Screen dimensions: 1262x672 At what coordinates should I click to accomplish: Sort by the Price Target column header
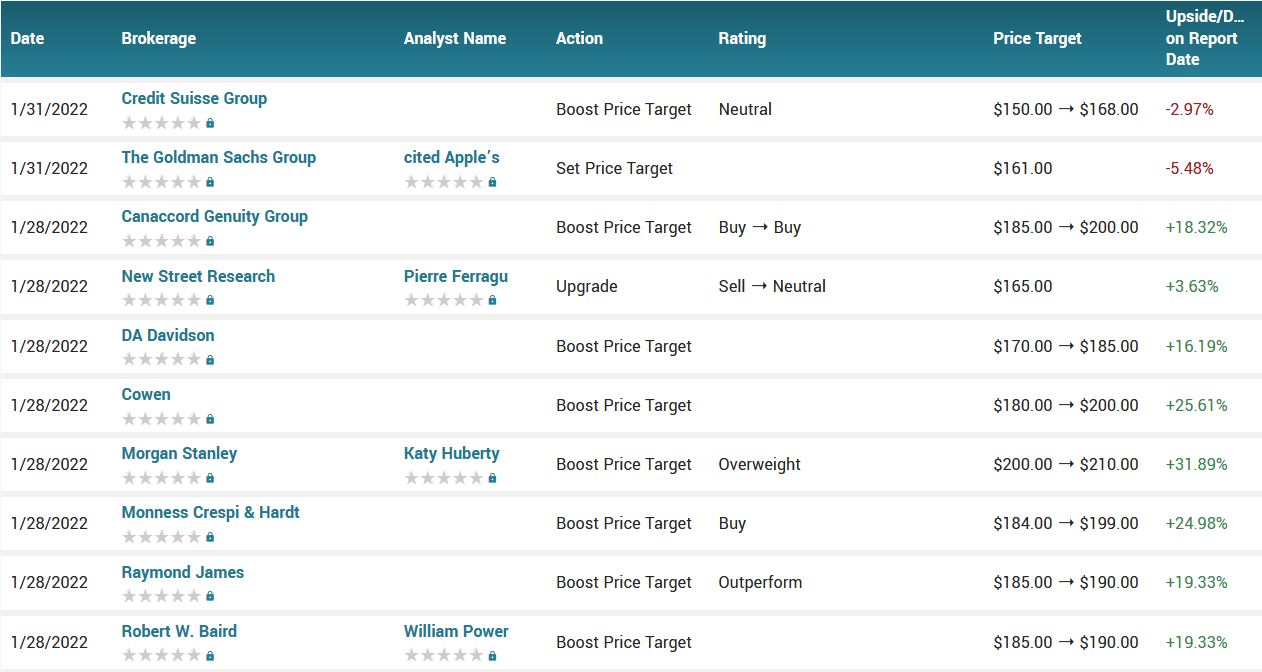(1037, 39)
